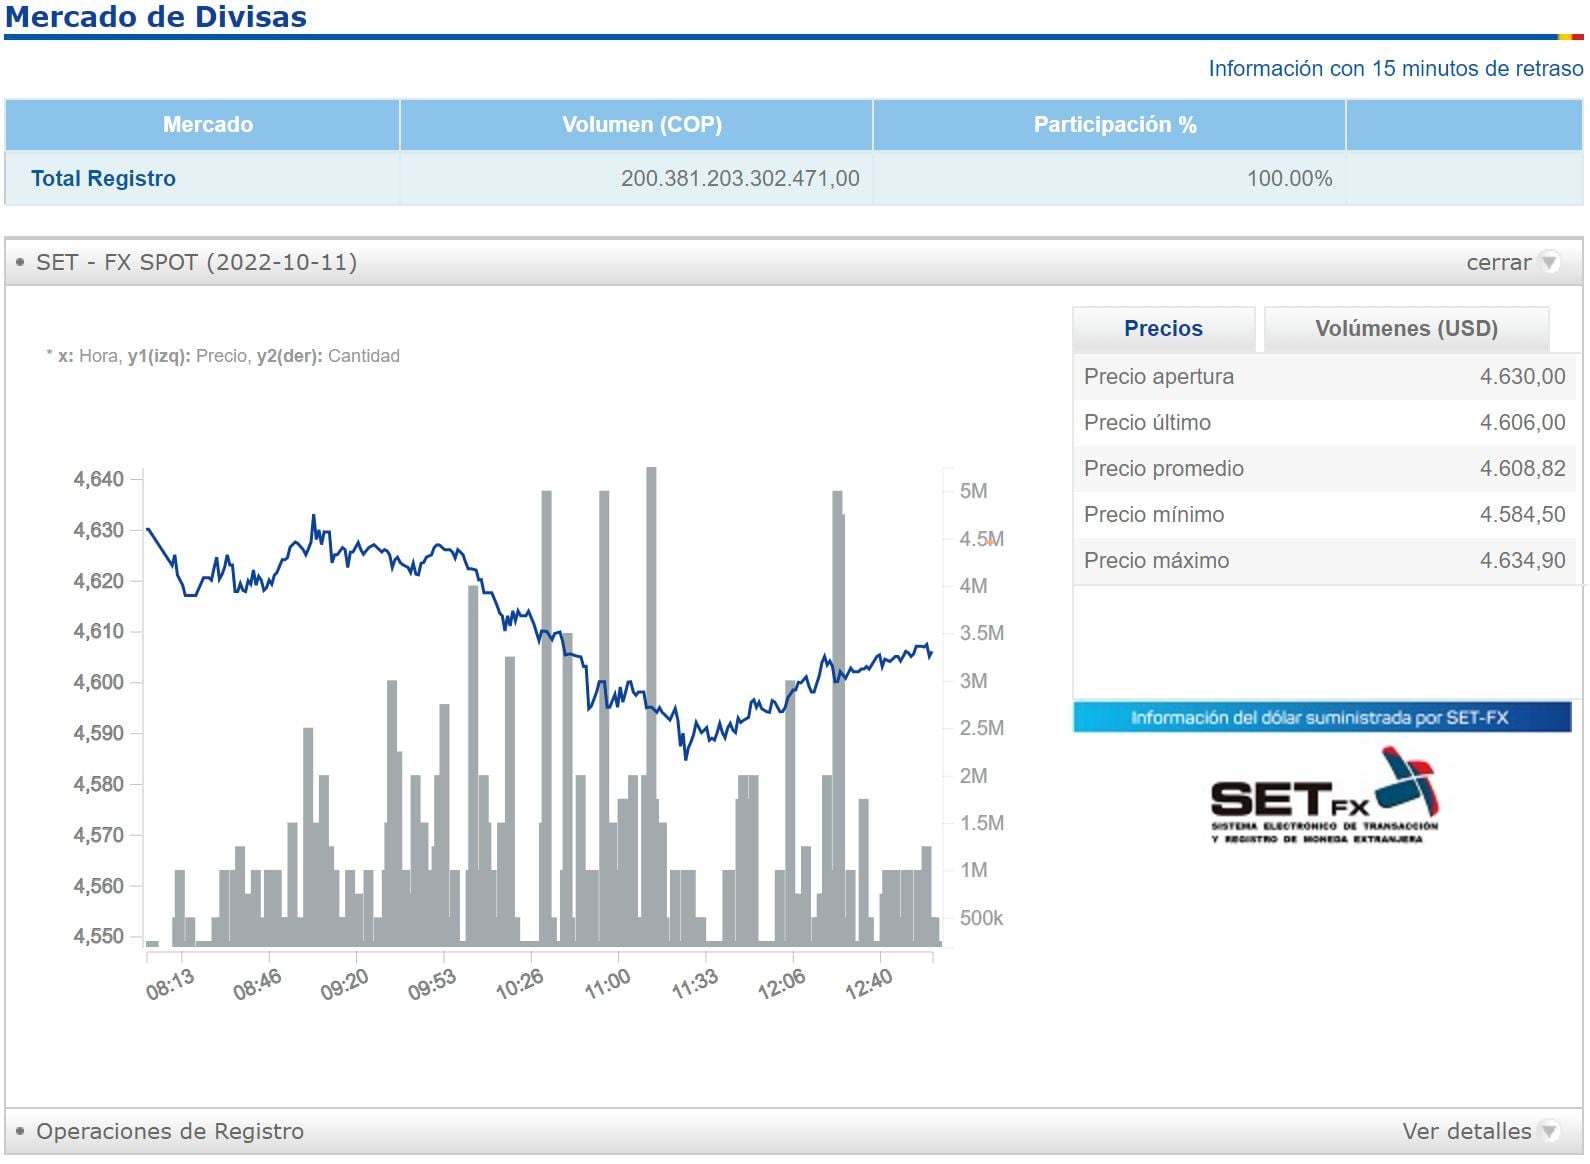Click the SET - FX SPOT panel header
This screenshot has width=1590, height=1164.
[x=196, y=262]
